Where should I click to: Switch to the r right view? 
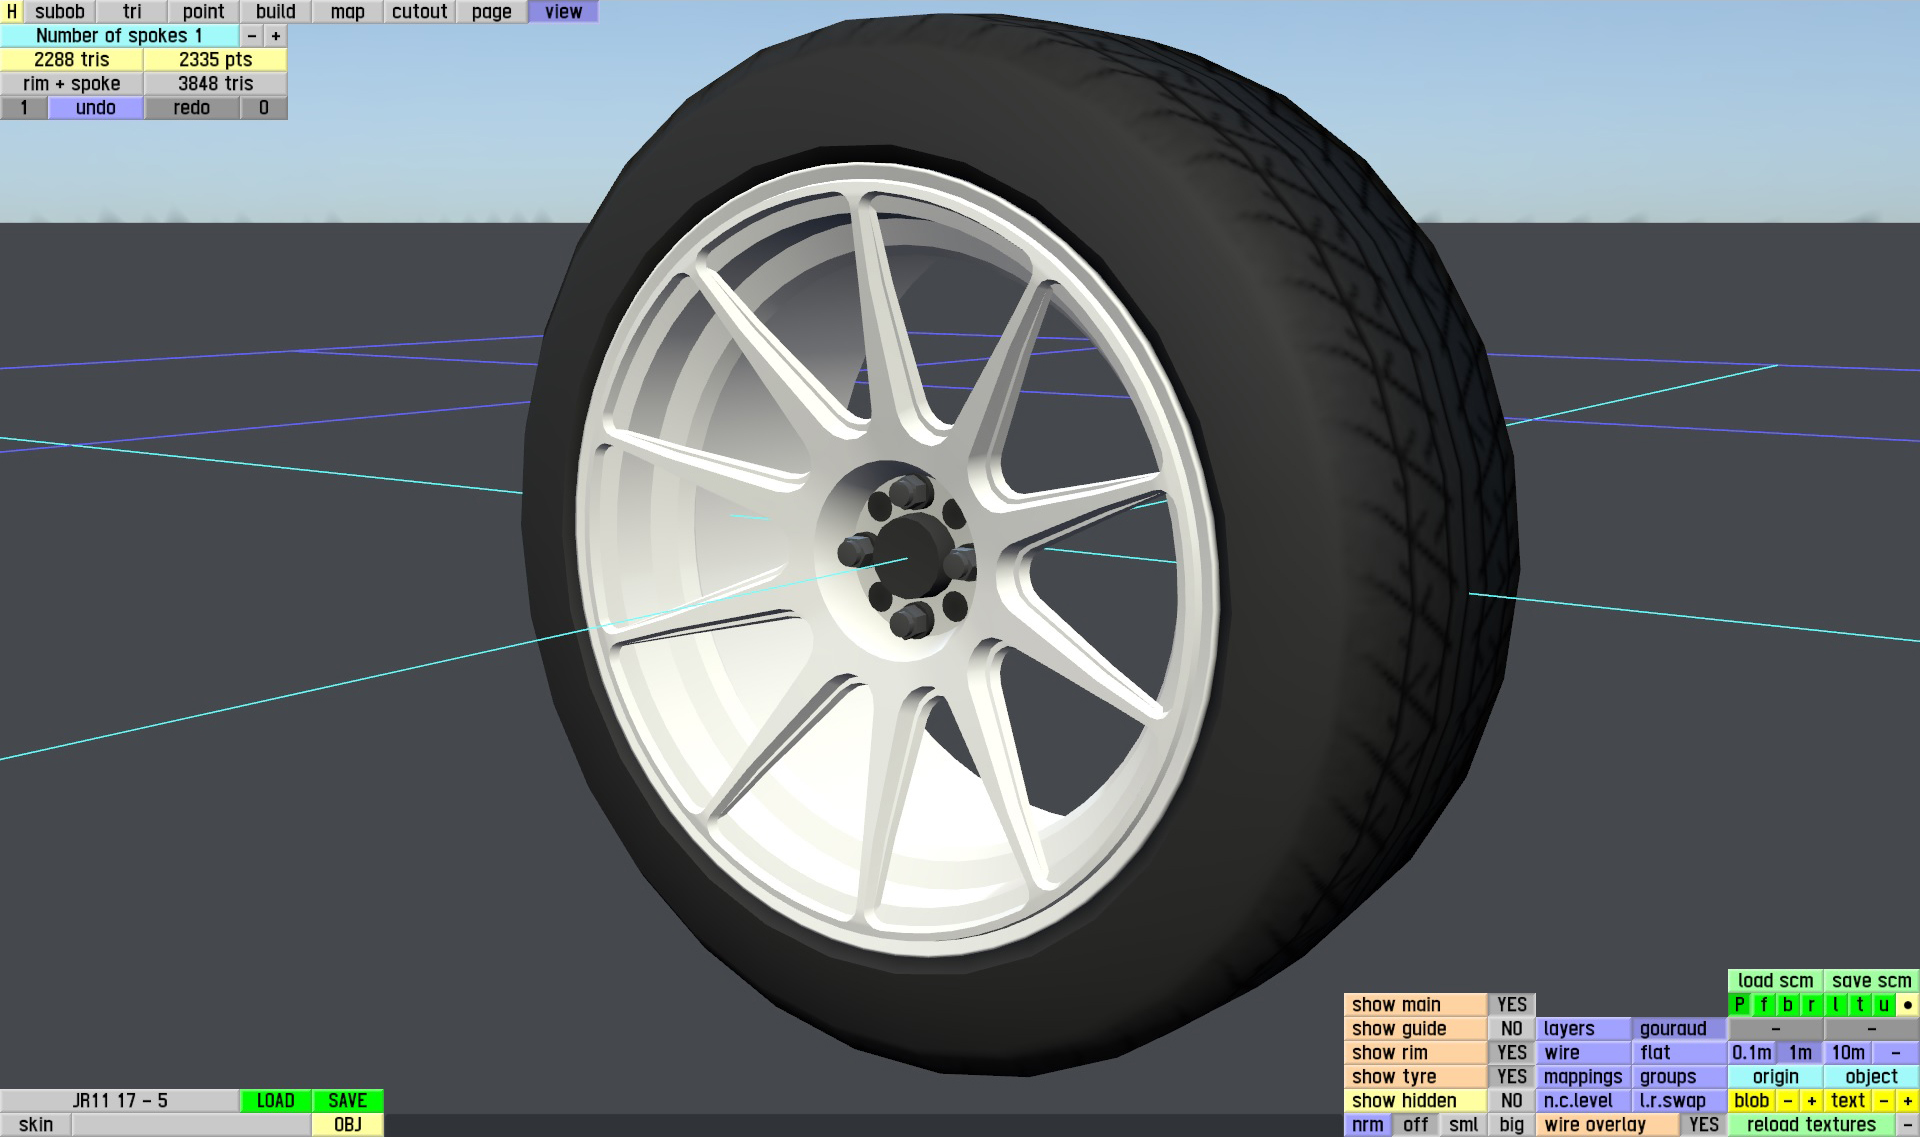pyautogui.click(x=1811, y=1005)
